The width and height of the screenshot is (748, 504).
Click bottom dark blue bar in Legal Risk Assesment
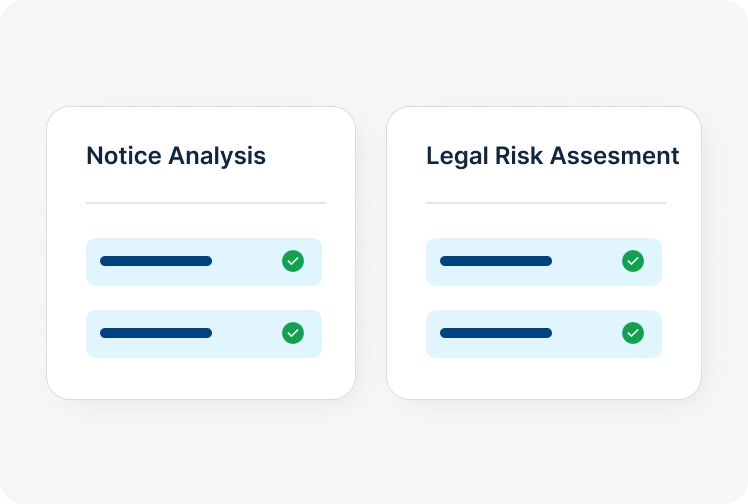click(x=496, y=333)
